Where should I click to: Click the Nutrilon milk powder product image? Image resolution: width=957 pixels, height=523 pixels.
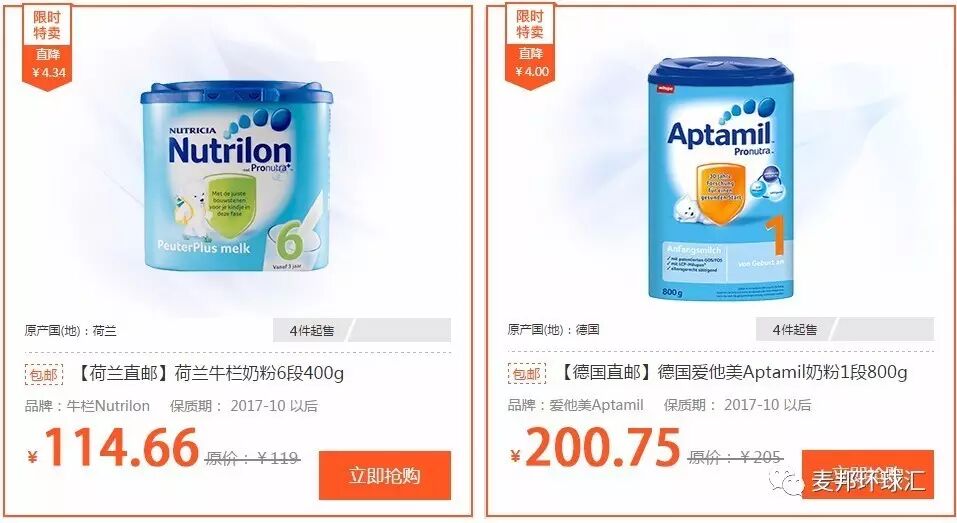237,177
